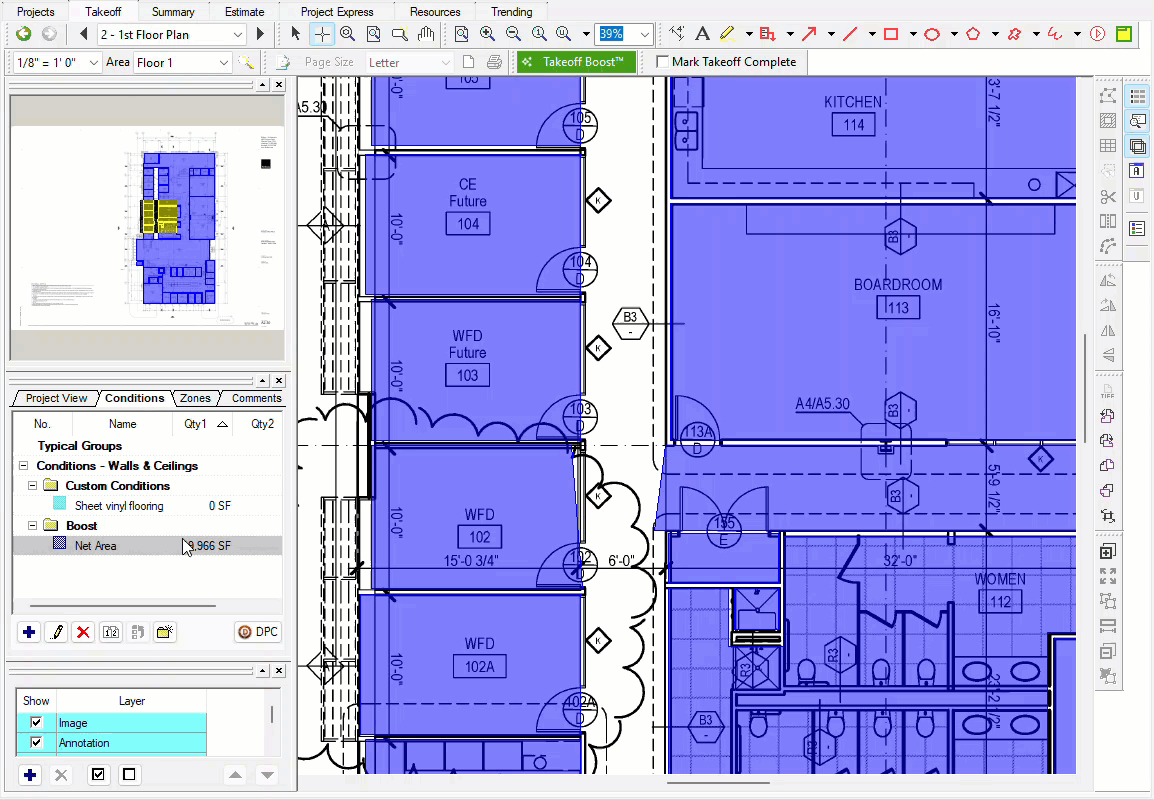The width and height of the screenshot is (1154, 800).
Task: Select the red Freehand scribble tool
Action: click(1055, 34)
